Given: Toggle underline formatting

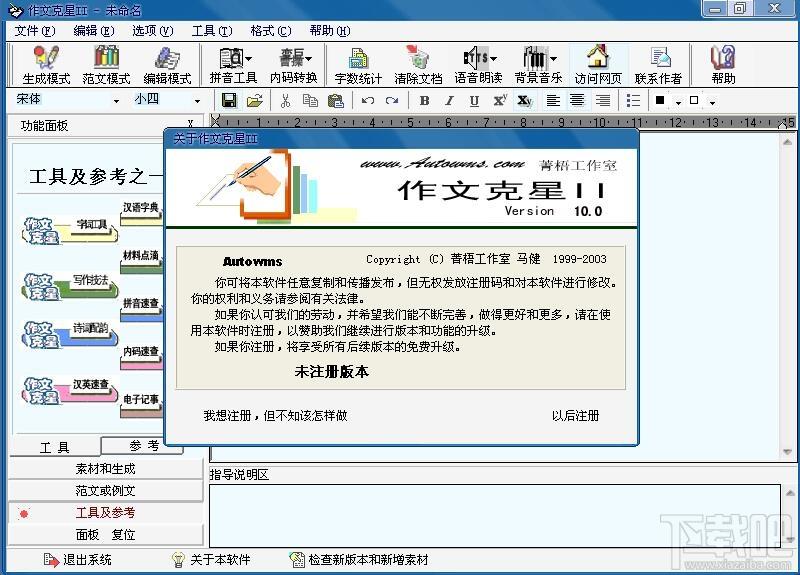Looking at the screenshot, I should (474, 101).
